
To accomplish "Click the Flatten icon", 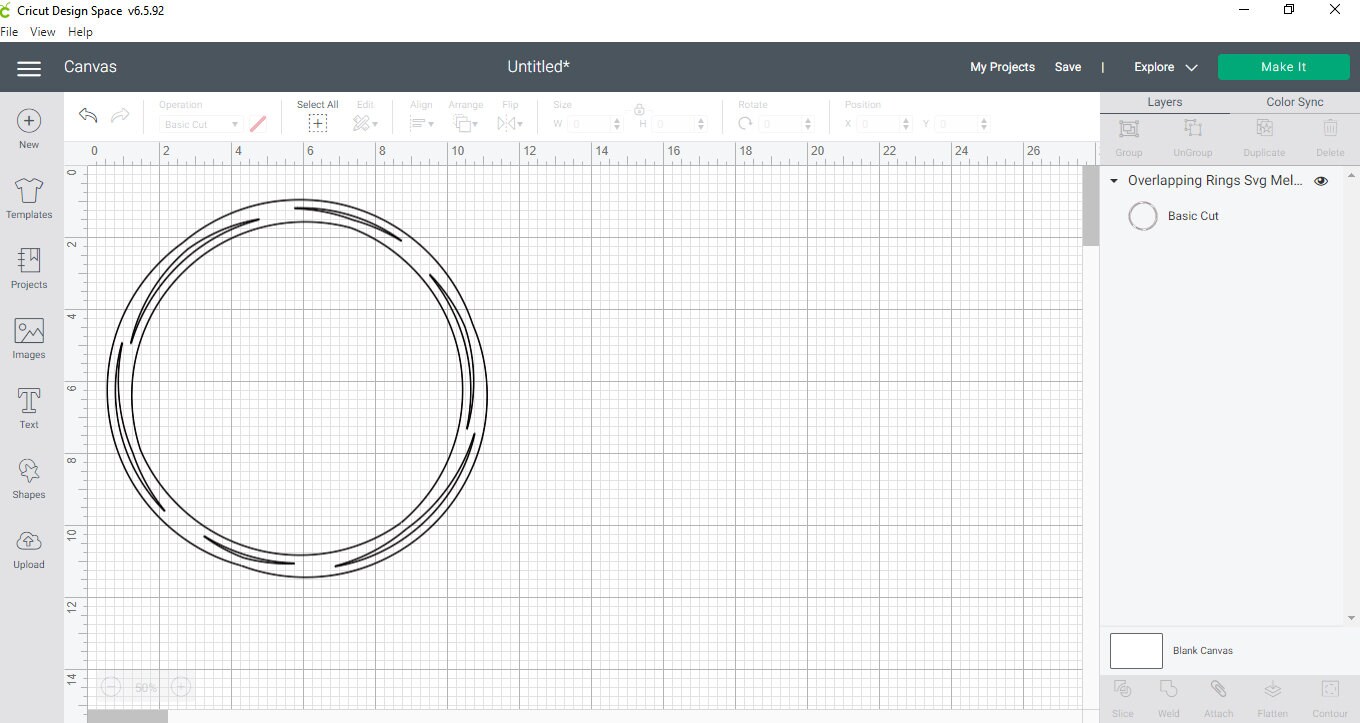I will pos(1272,695).
